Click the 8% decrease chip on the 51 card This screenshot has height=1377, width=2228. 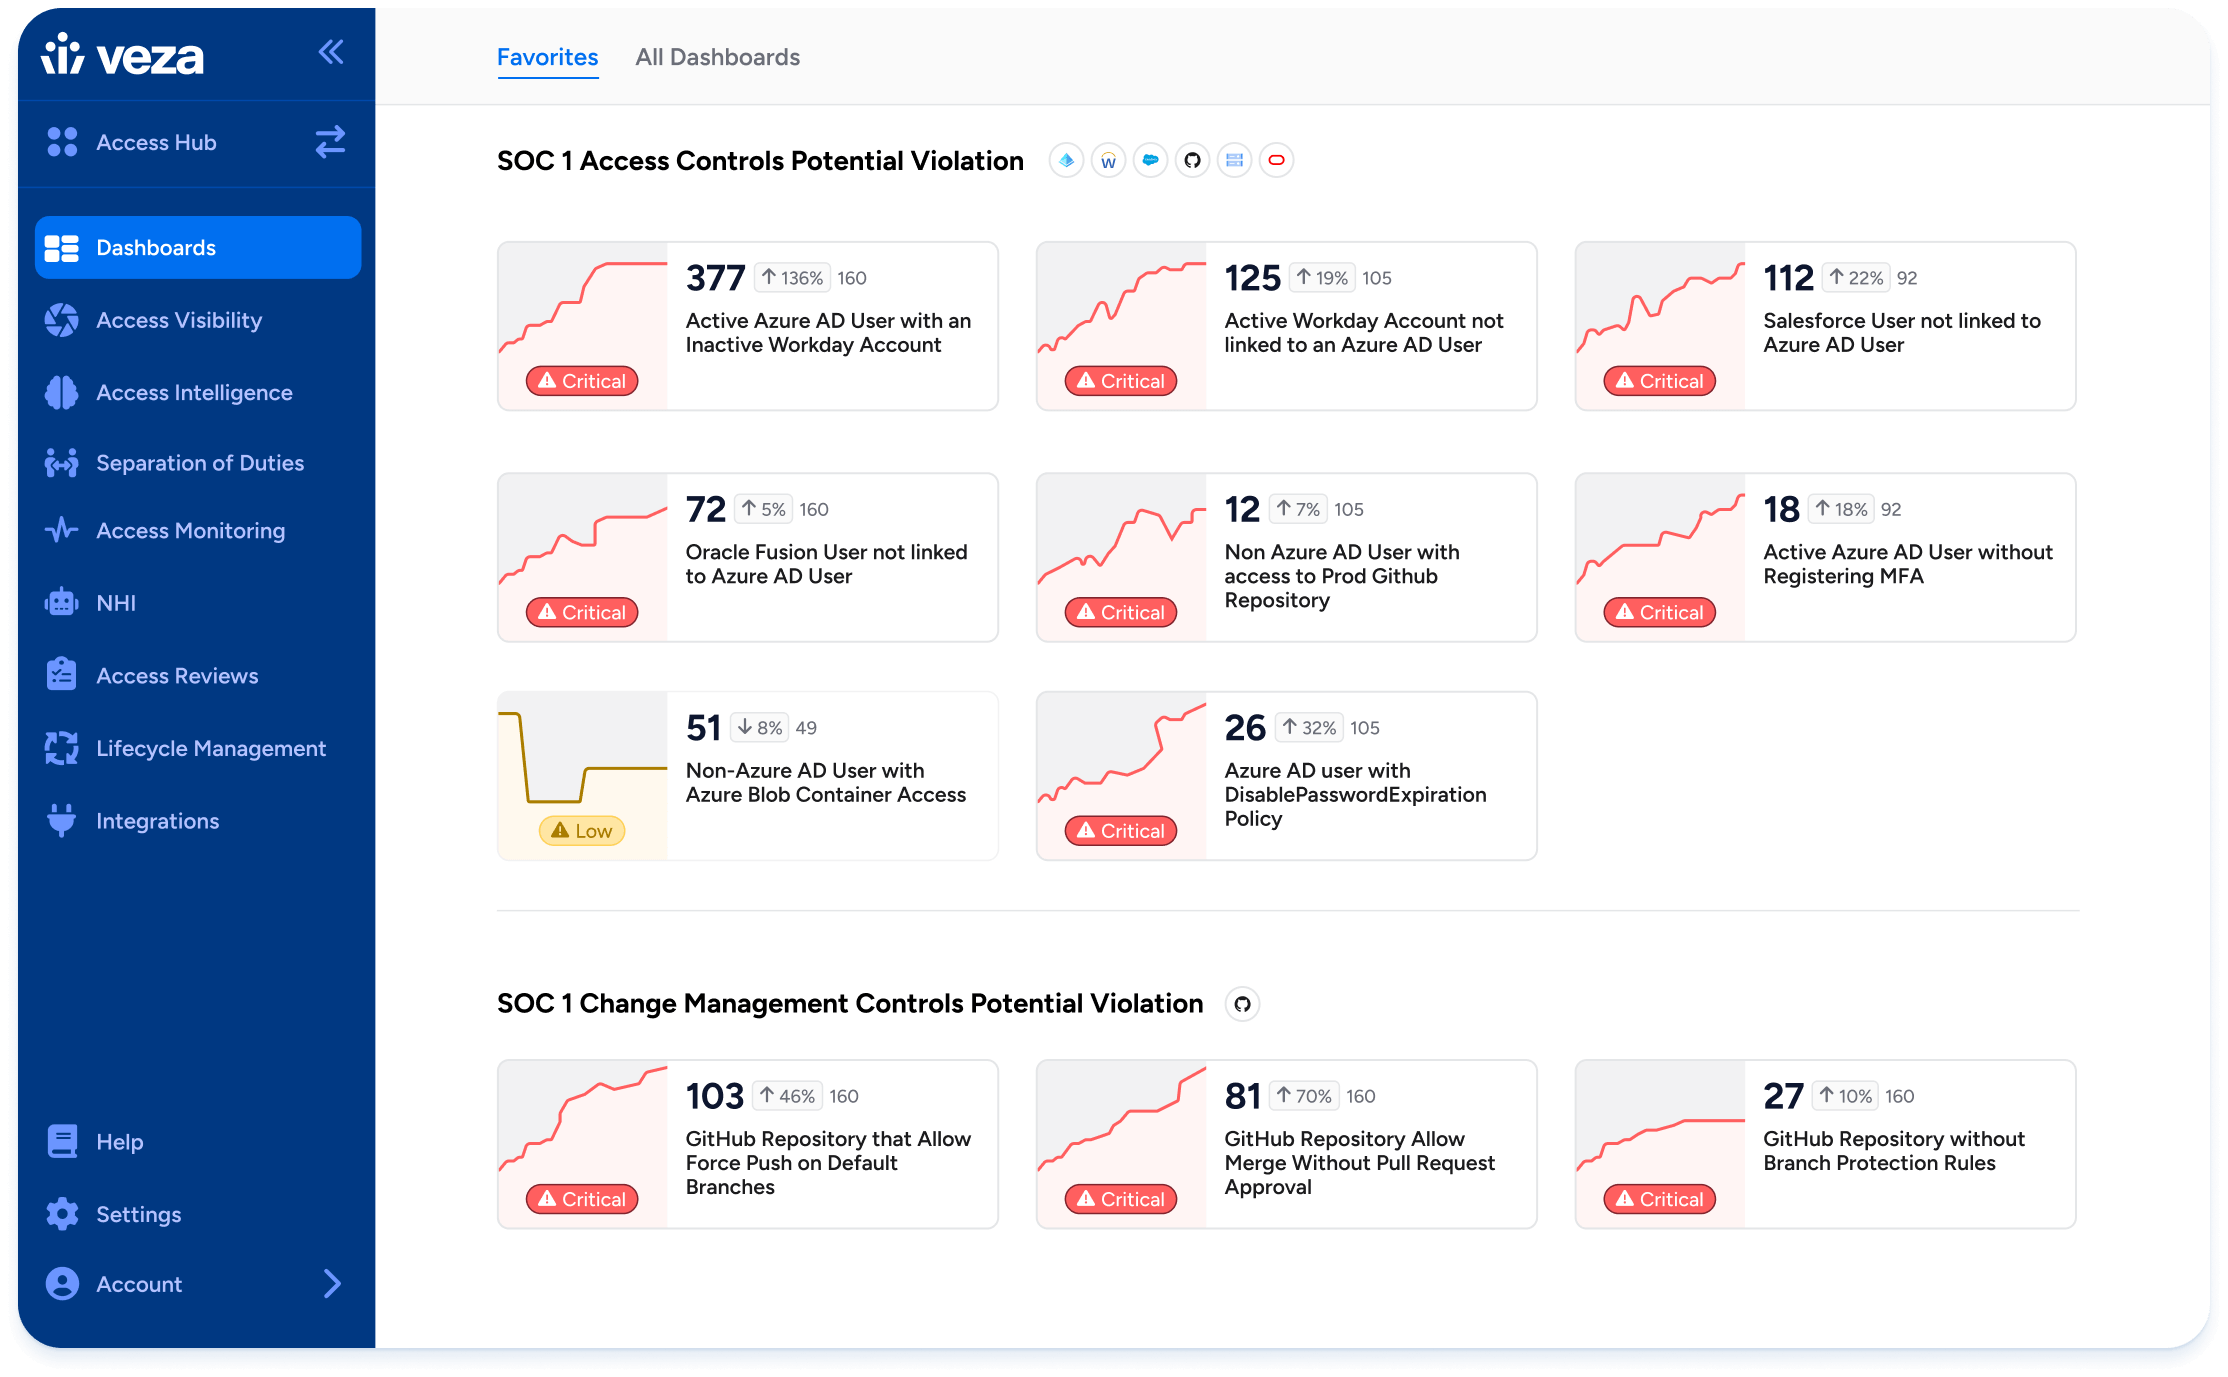760,727
